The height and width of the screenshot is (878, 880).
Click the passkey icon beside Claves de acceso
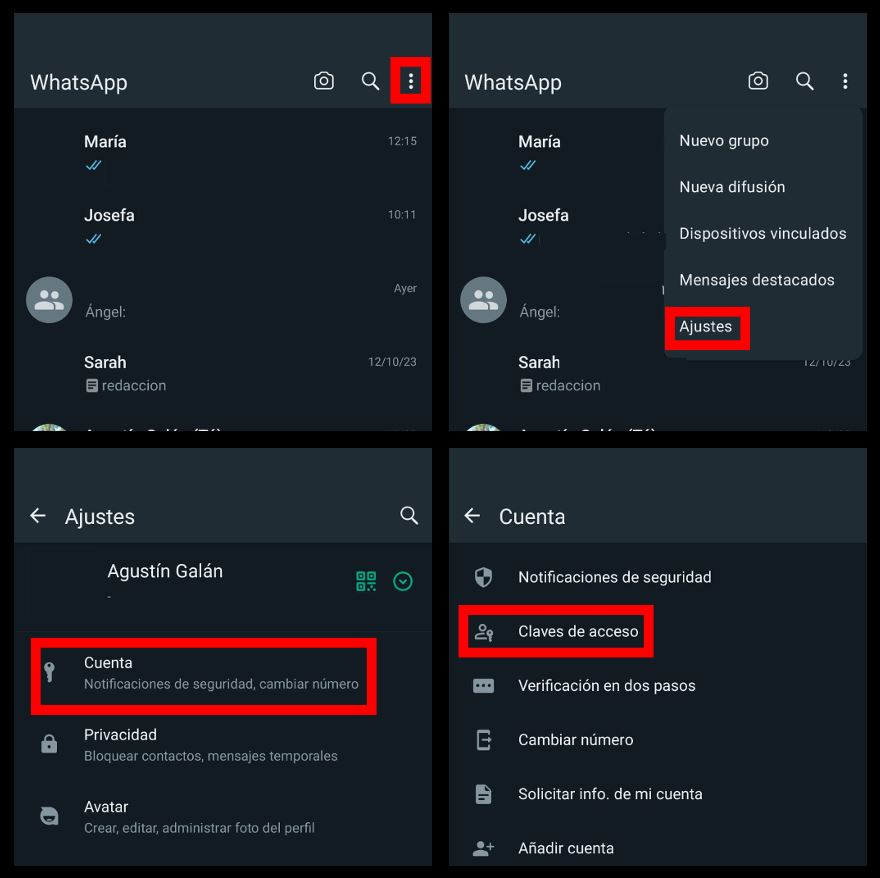point(484,632)
